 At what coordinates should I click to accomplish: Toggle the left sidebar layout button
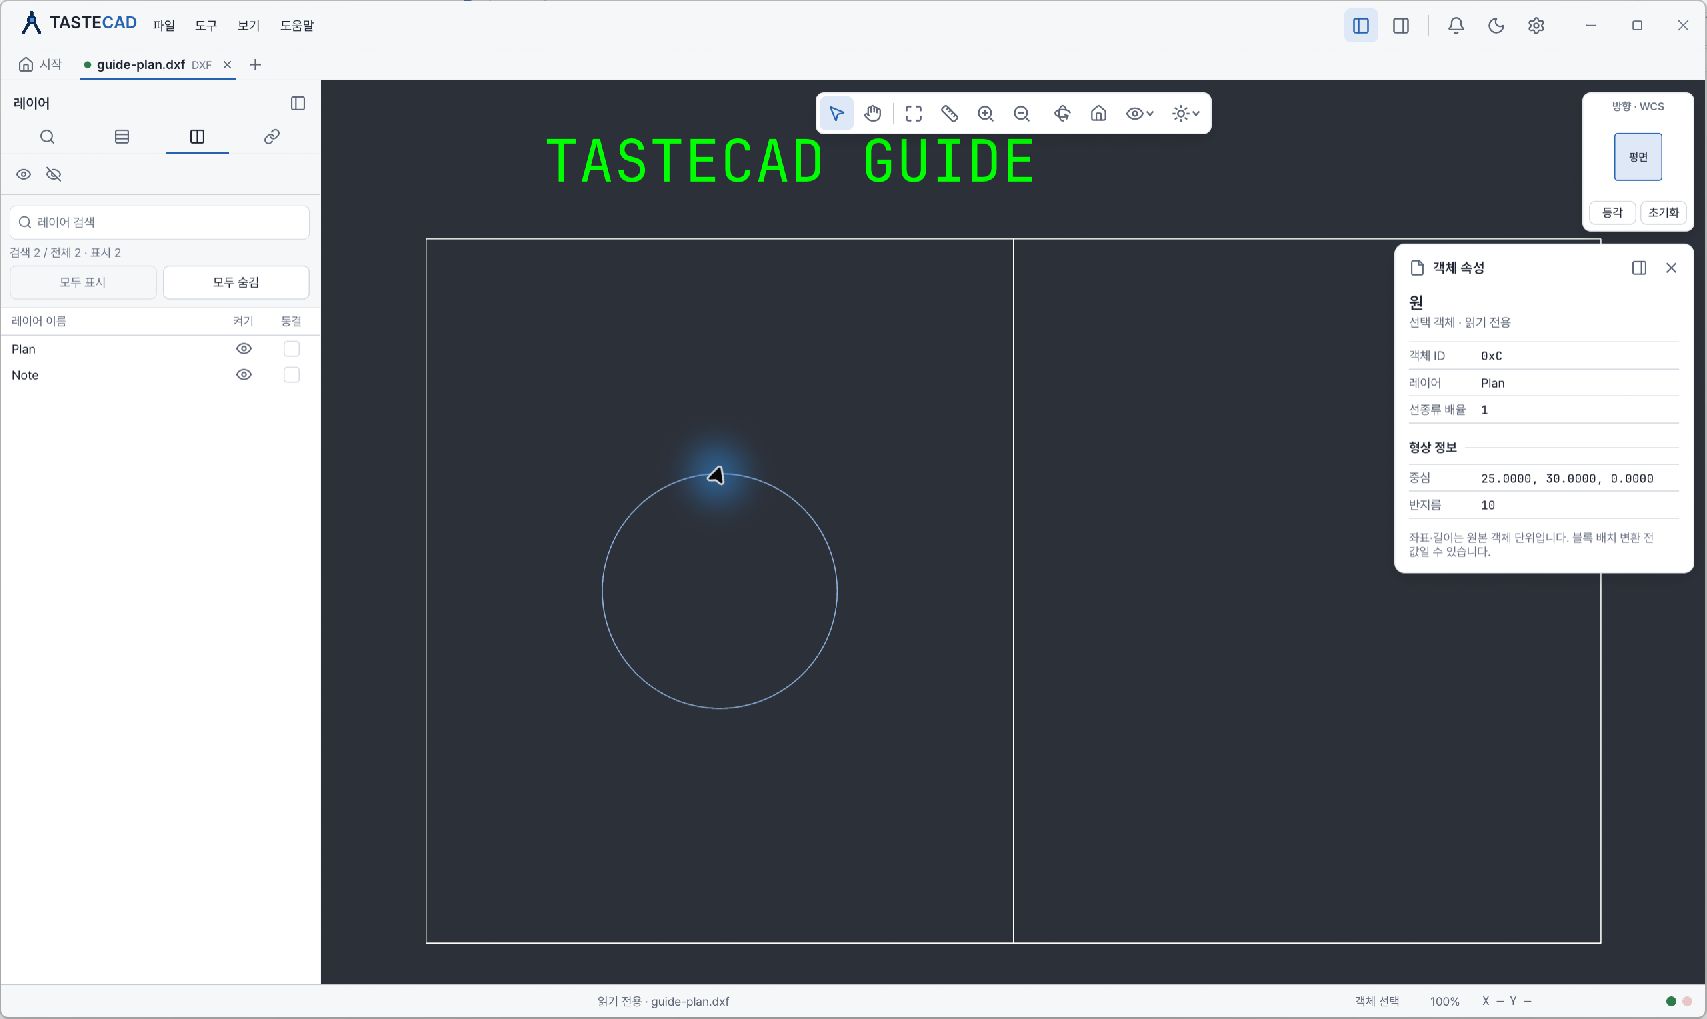(1361, 26)
